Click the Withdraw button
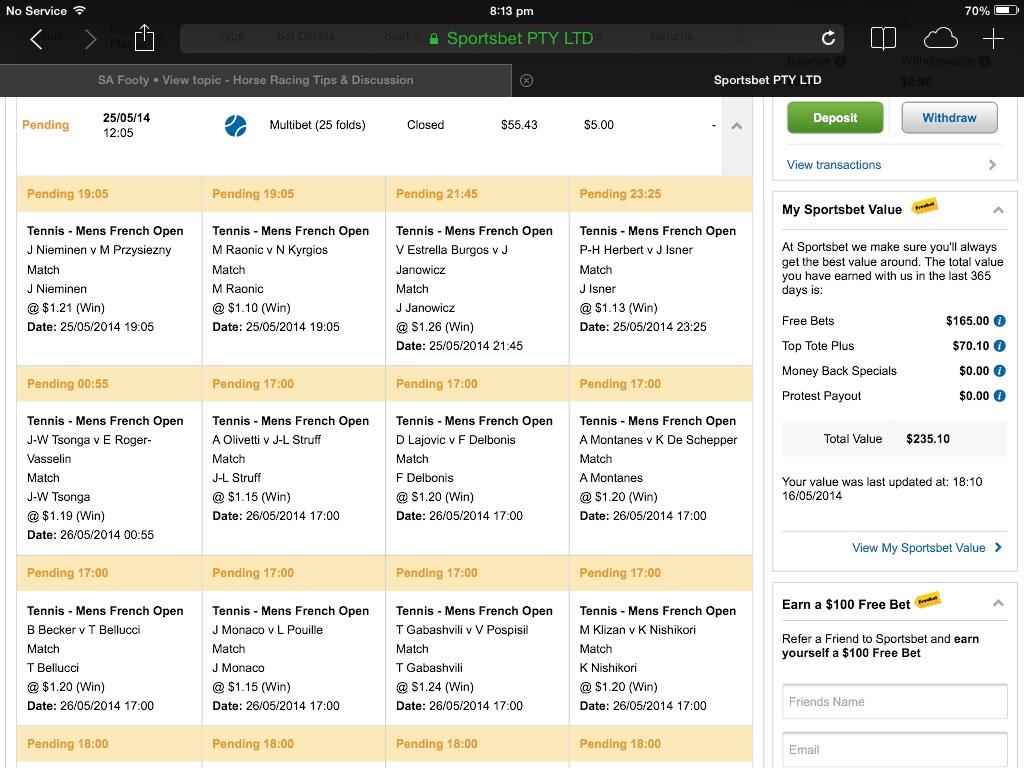Viewport: 1024px width, 768px height. [949, 118]
